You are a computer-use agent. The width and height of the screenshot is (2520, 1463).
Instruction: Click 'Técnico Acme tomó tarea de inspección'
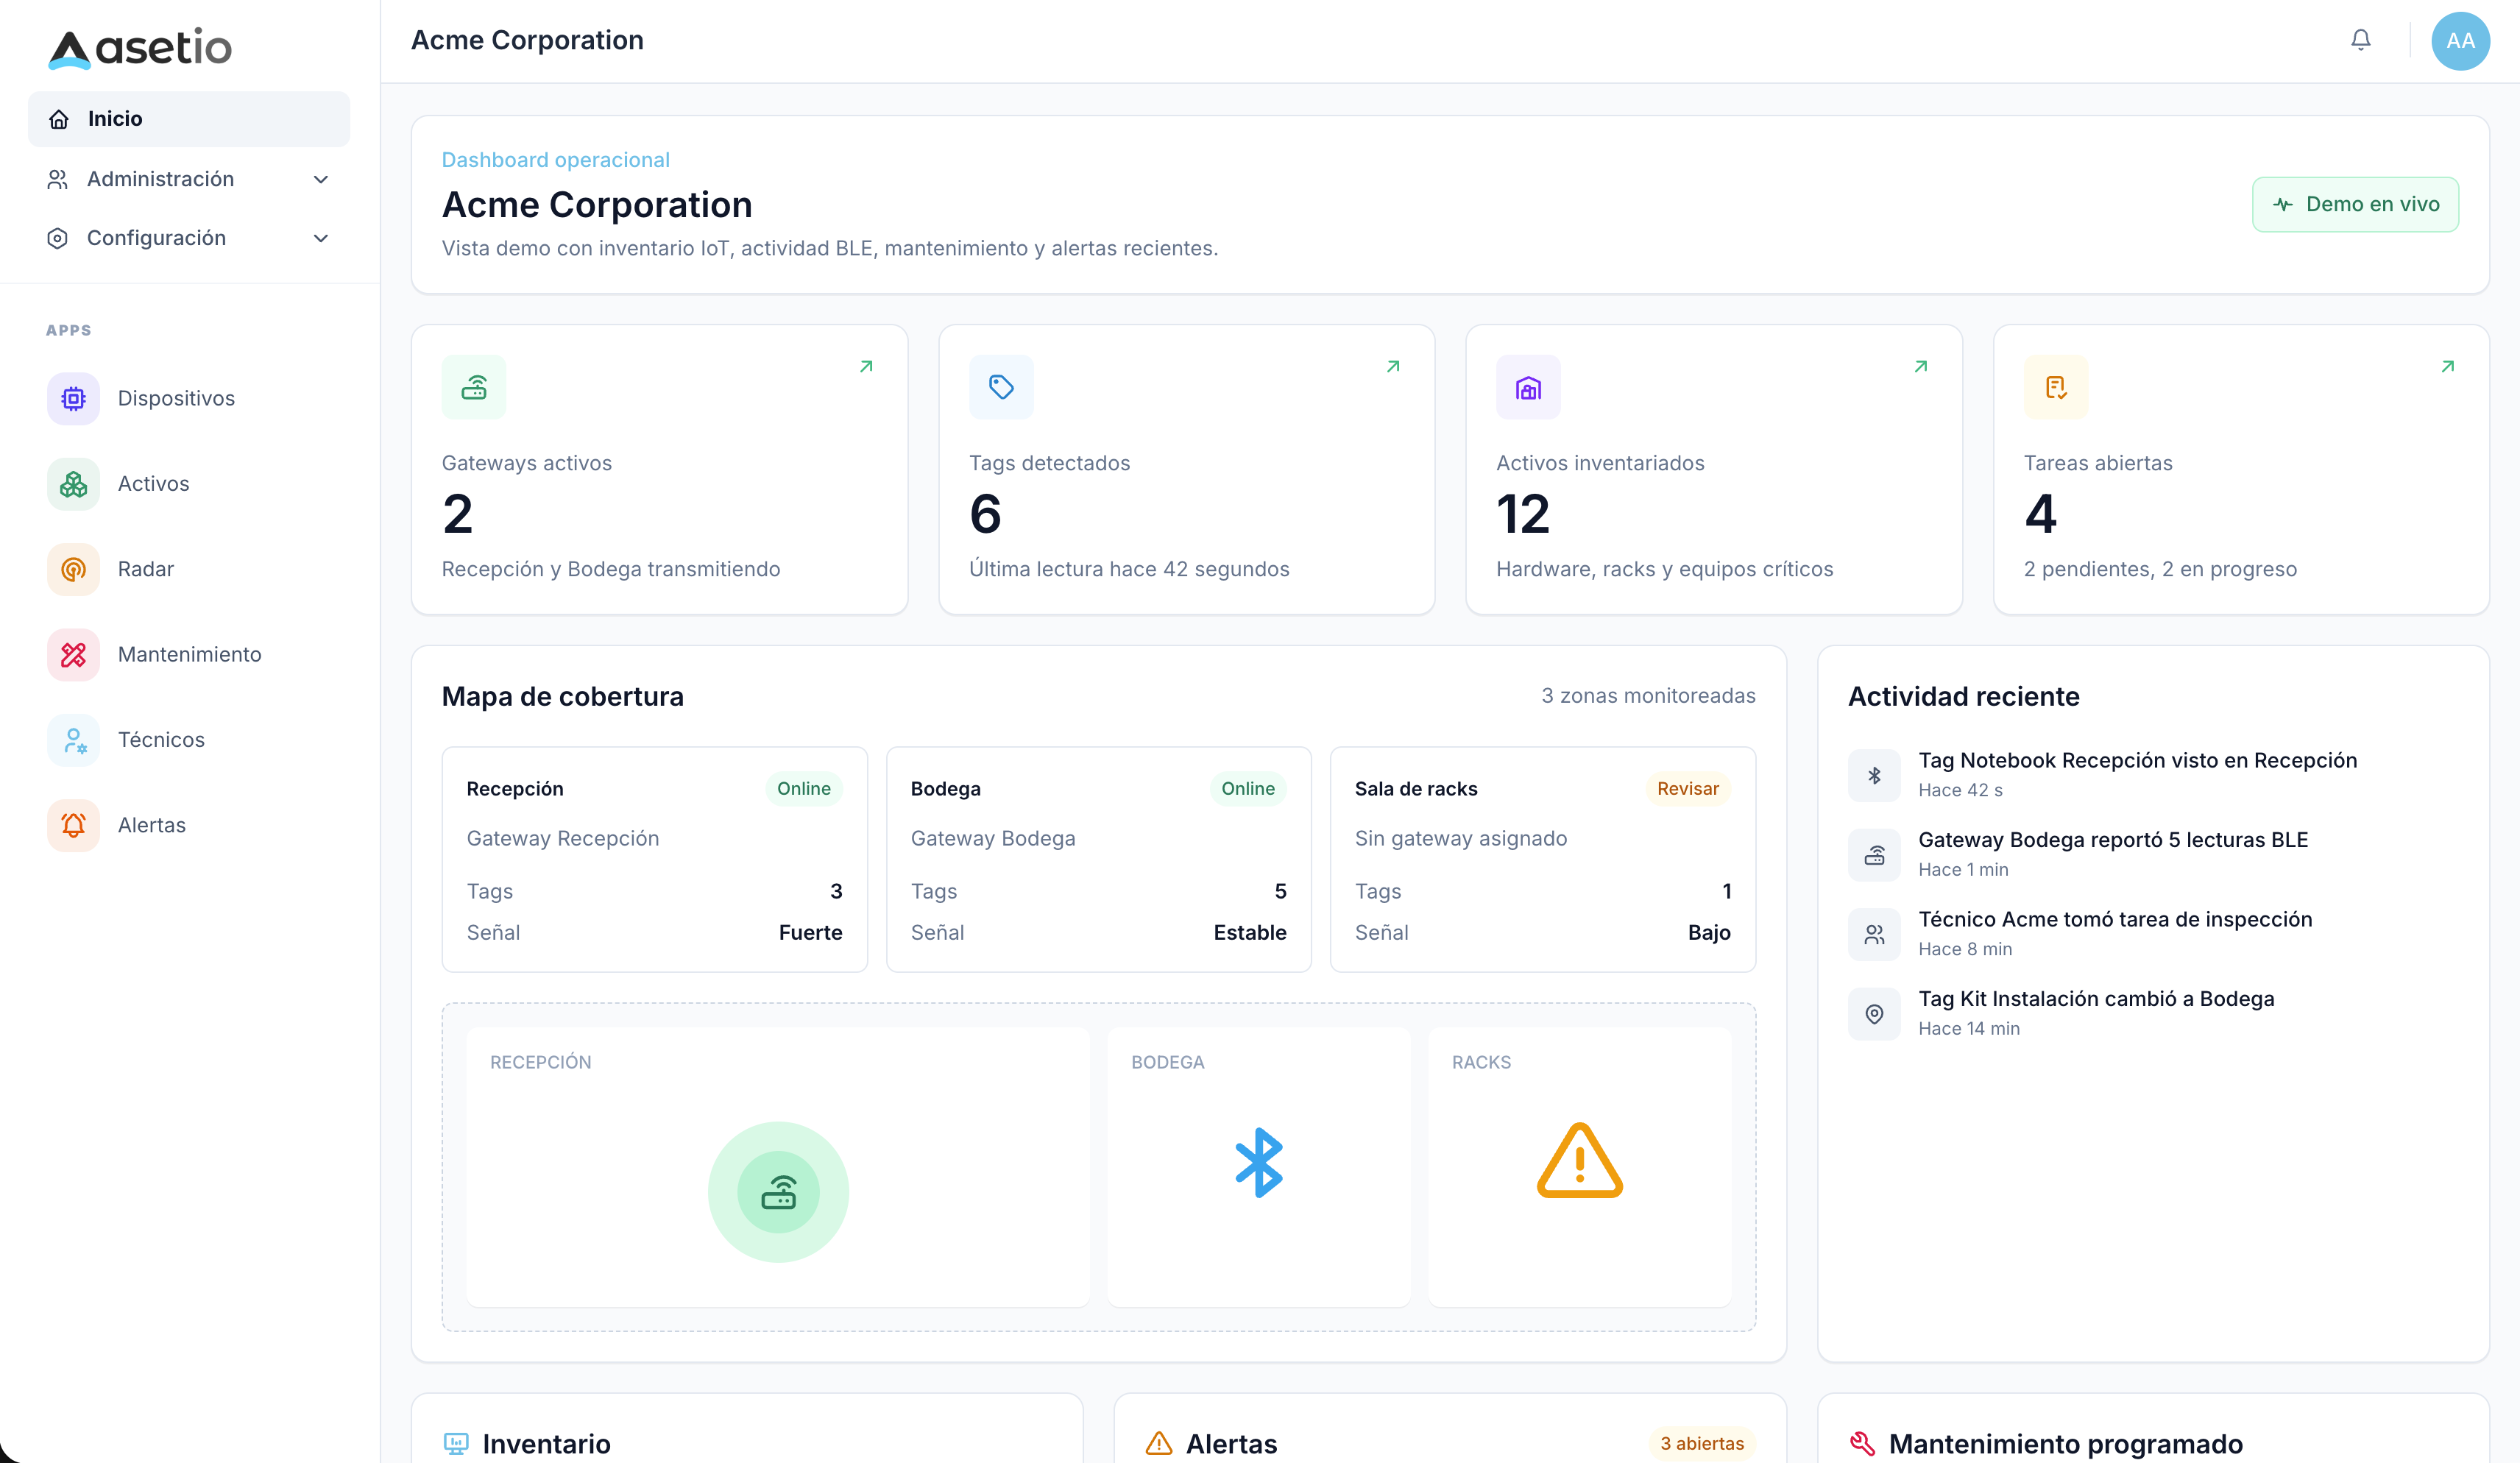tap(2115, 919)
